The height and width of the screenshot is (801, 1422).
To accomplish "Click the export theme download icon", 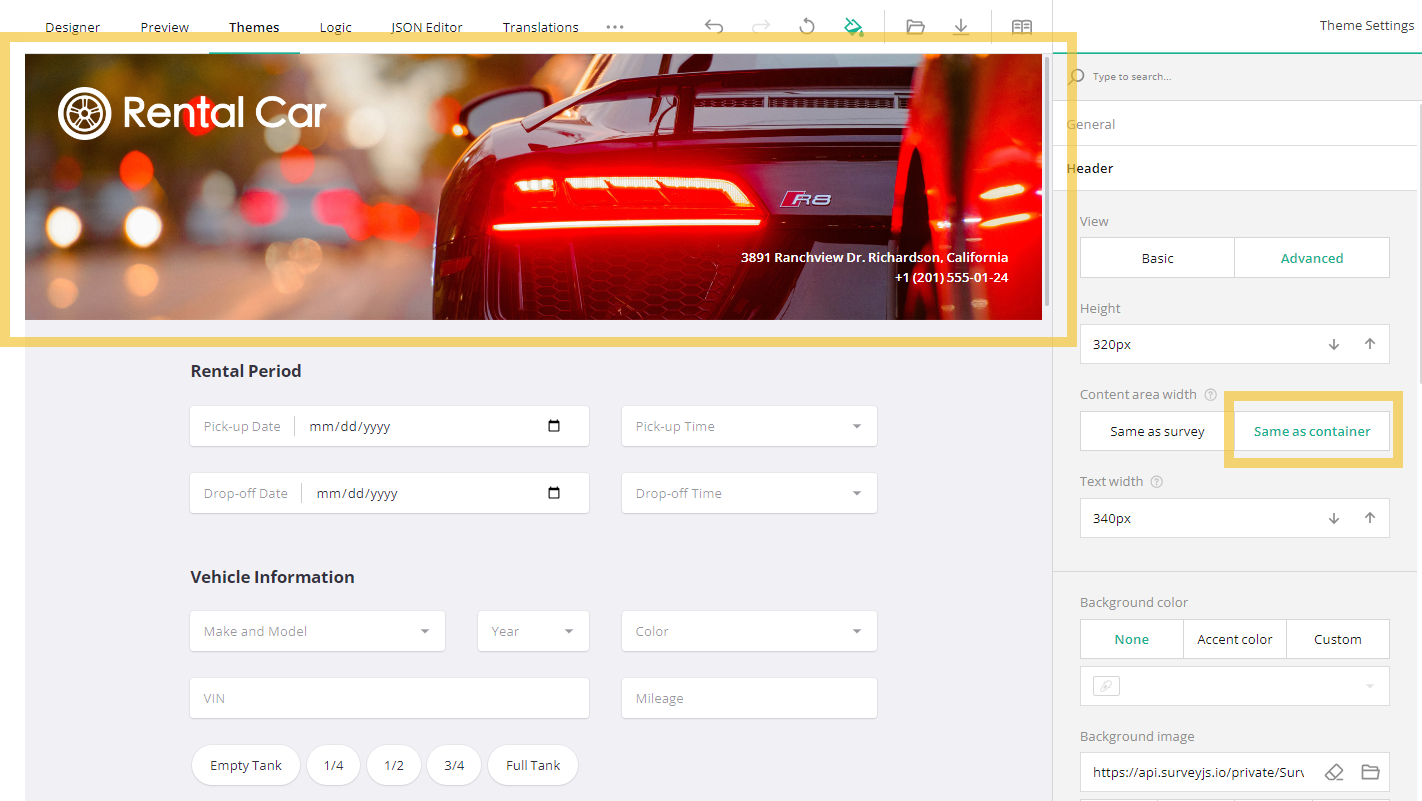I will tap(961, 27).
